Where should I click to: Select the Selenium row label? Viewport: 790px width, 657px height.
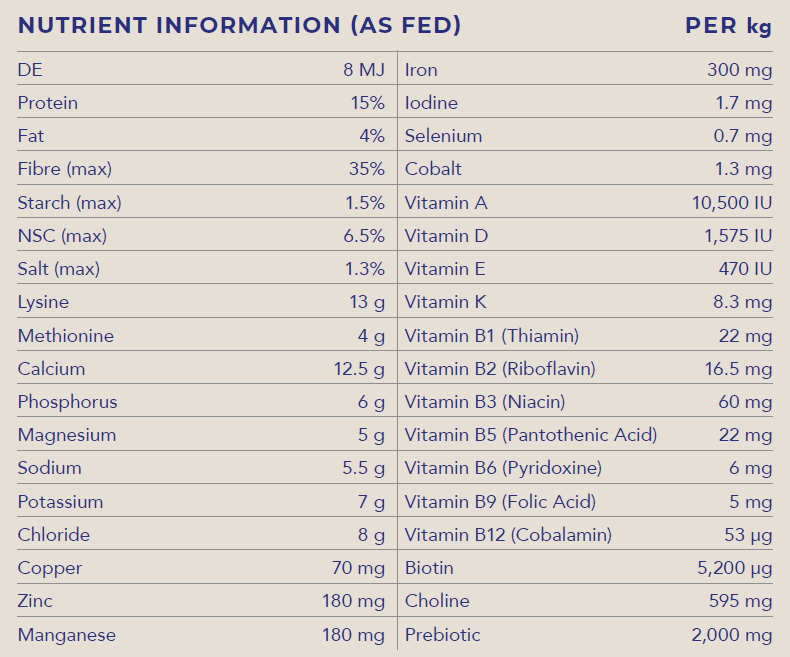coord(443,136)
